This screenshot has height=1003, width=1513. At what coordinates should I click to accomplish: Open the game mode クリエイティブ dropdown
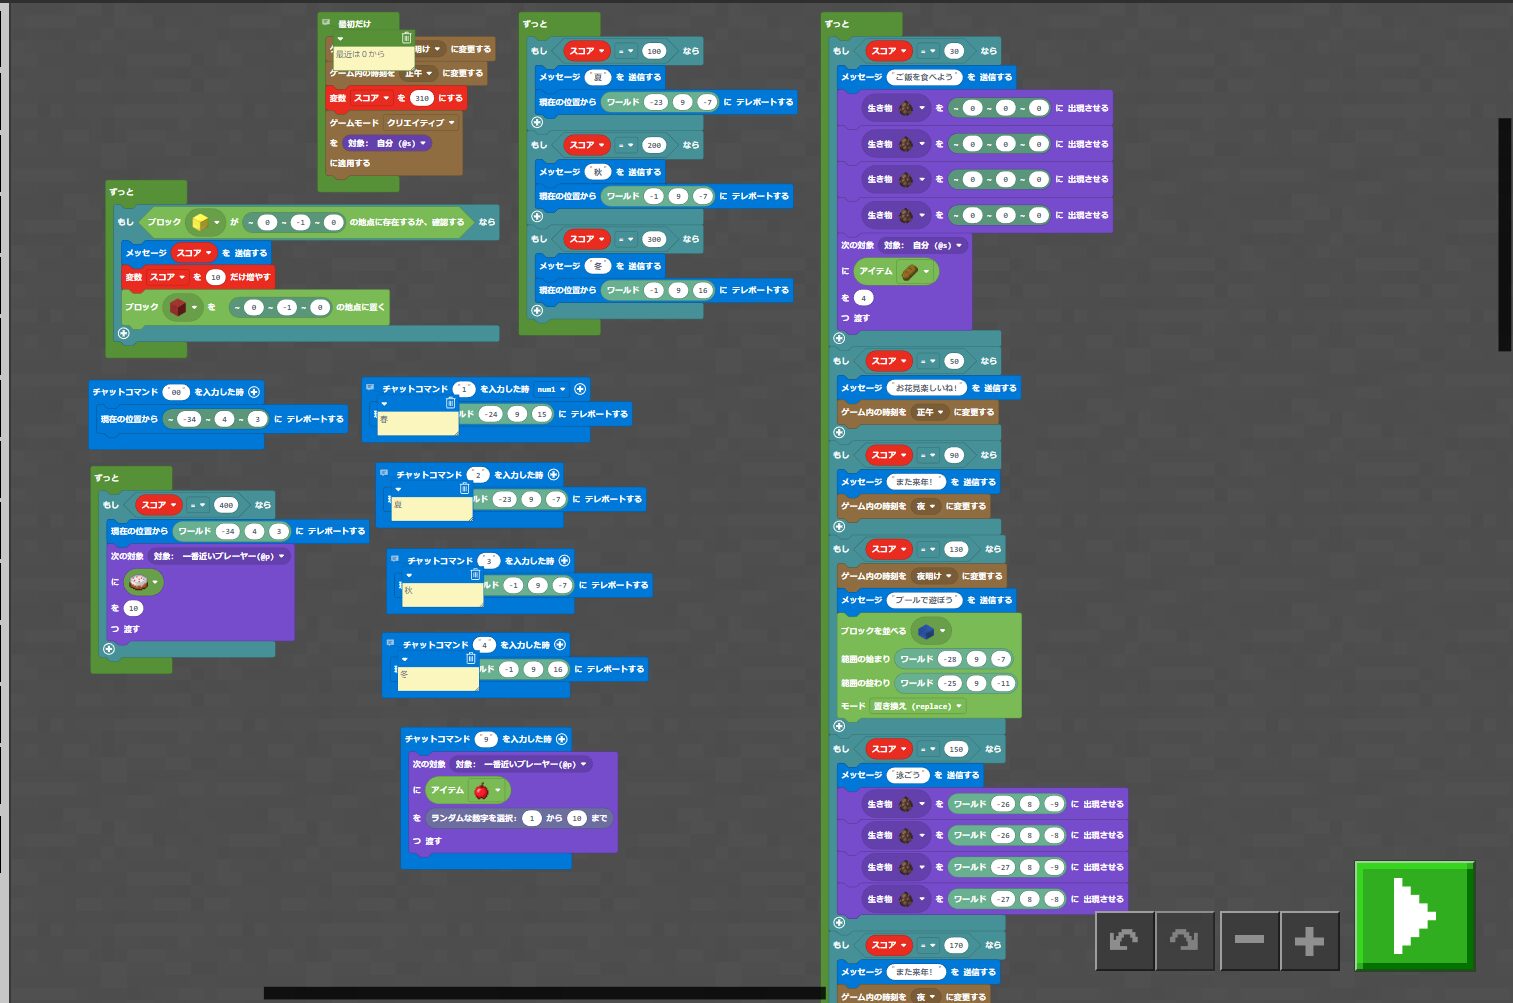pyautogui.click(x=421, y=123)
